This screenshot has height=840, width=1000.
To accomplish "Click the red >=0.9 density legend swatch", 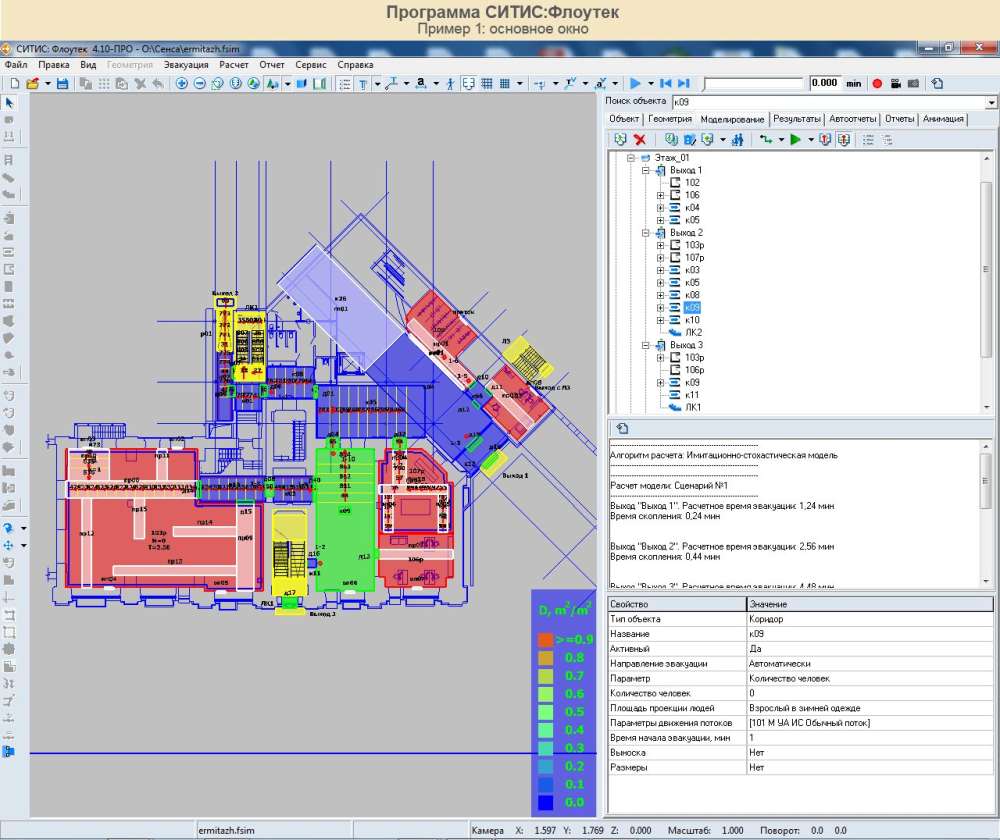I will point(546,639).
